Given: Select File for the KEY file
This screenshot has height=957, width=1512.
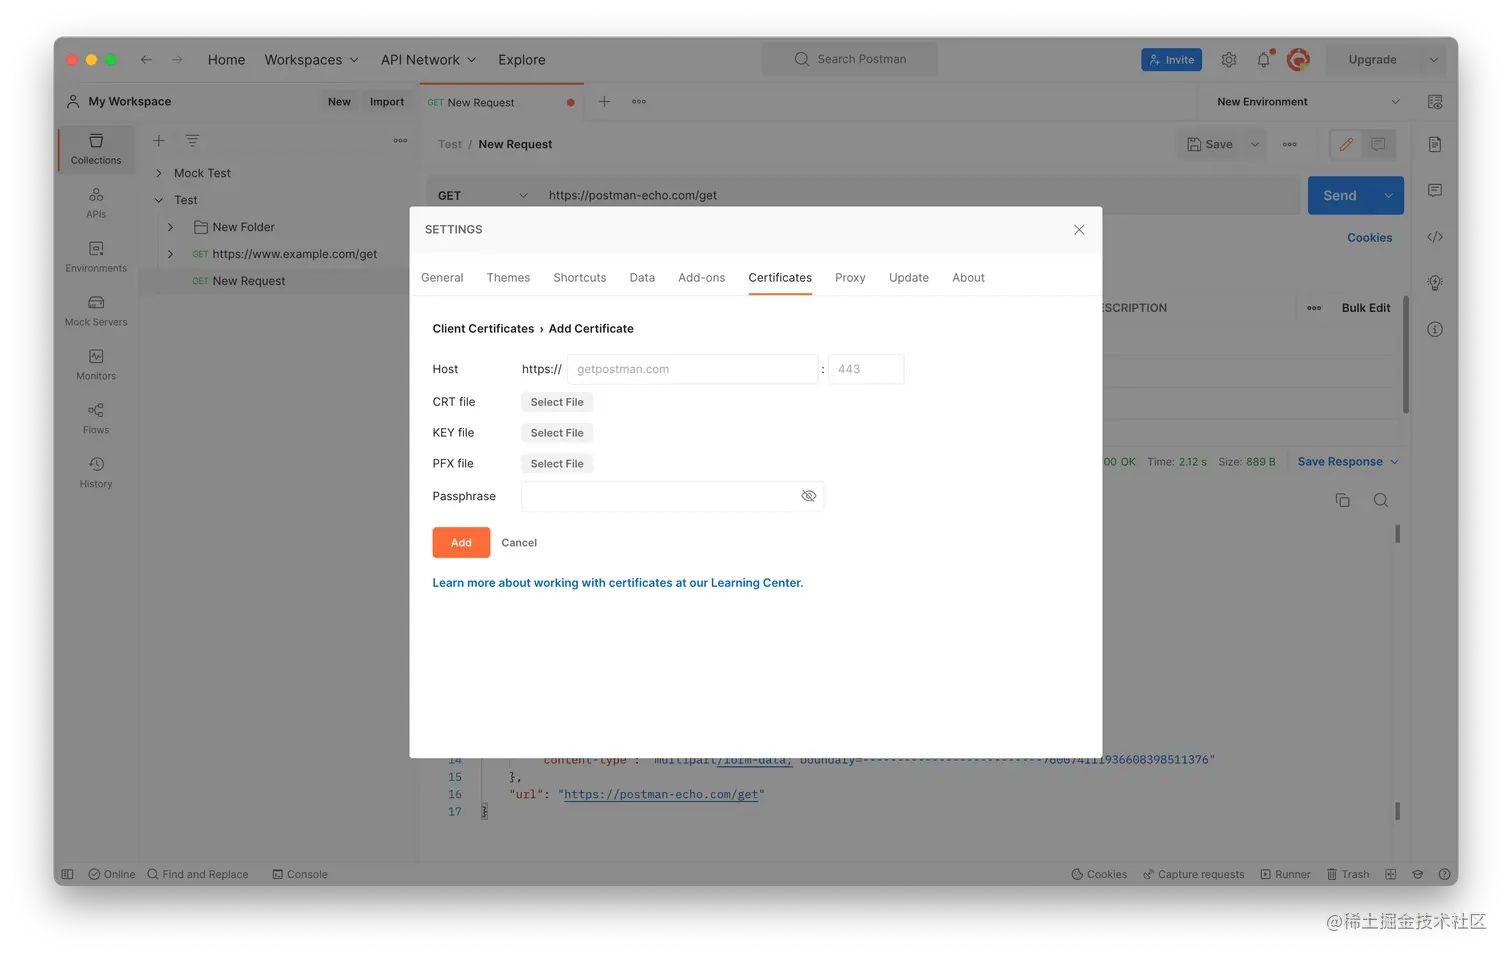Looking at the screenshot, I should (x=557, y=433).
